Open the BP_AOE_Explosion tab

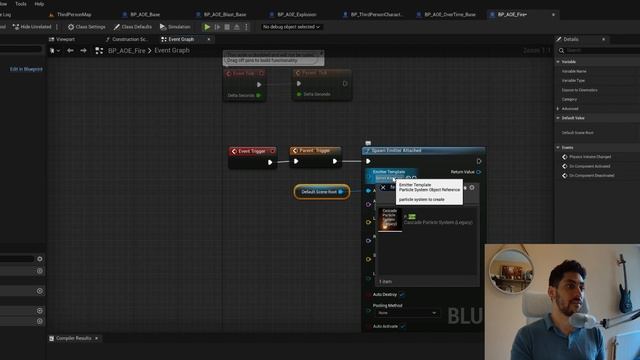293,15
